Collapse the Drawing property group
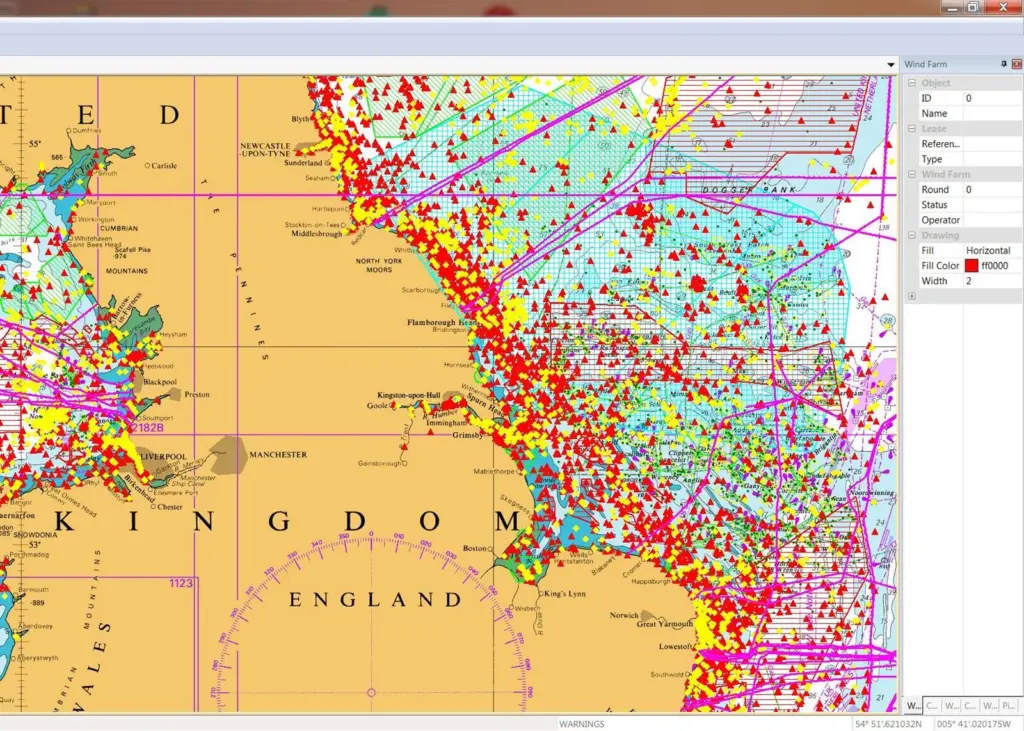Viewport: 1024px width, 731px height. pyautogui.click(x=912, y=235)
